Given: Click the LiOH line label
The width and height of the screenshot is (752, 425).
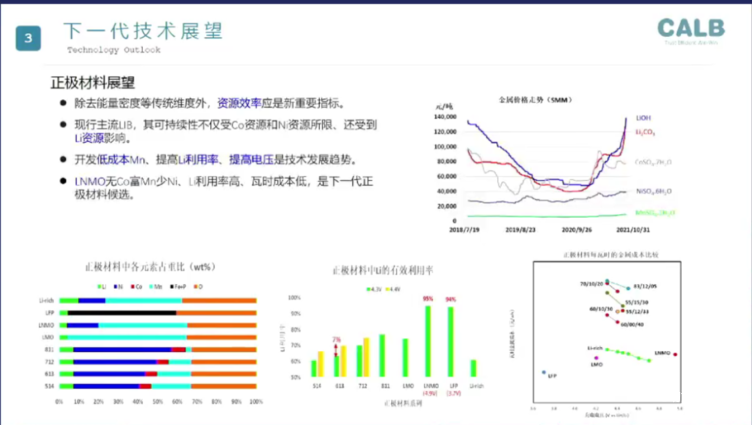Looking at the screenshot, I should pos(643,118).
